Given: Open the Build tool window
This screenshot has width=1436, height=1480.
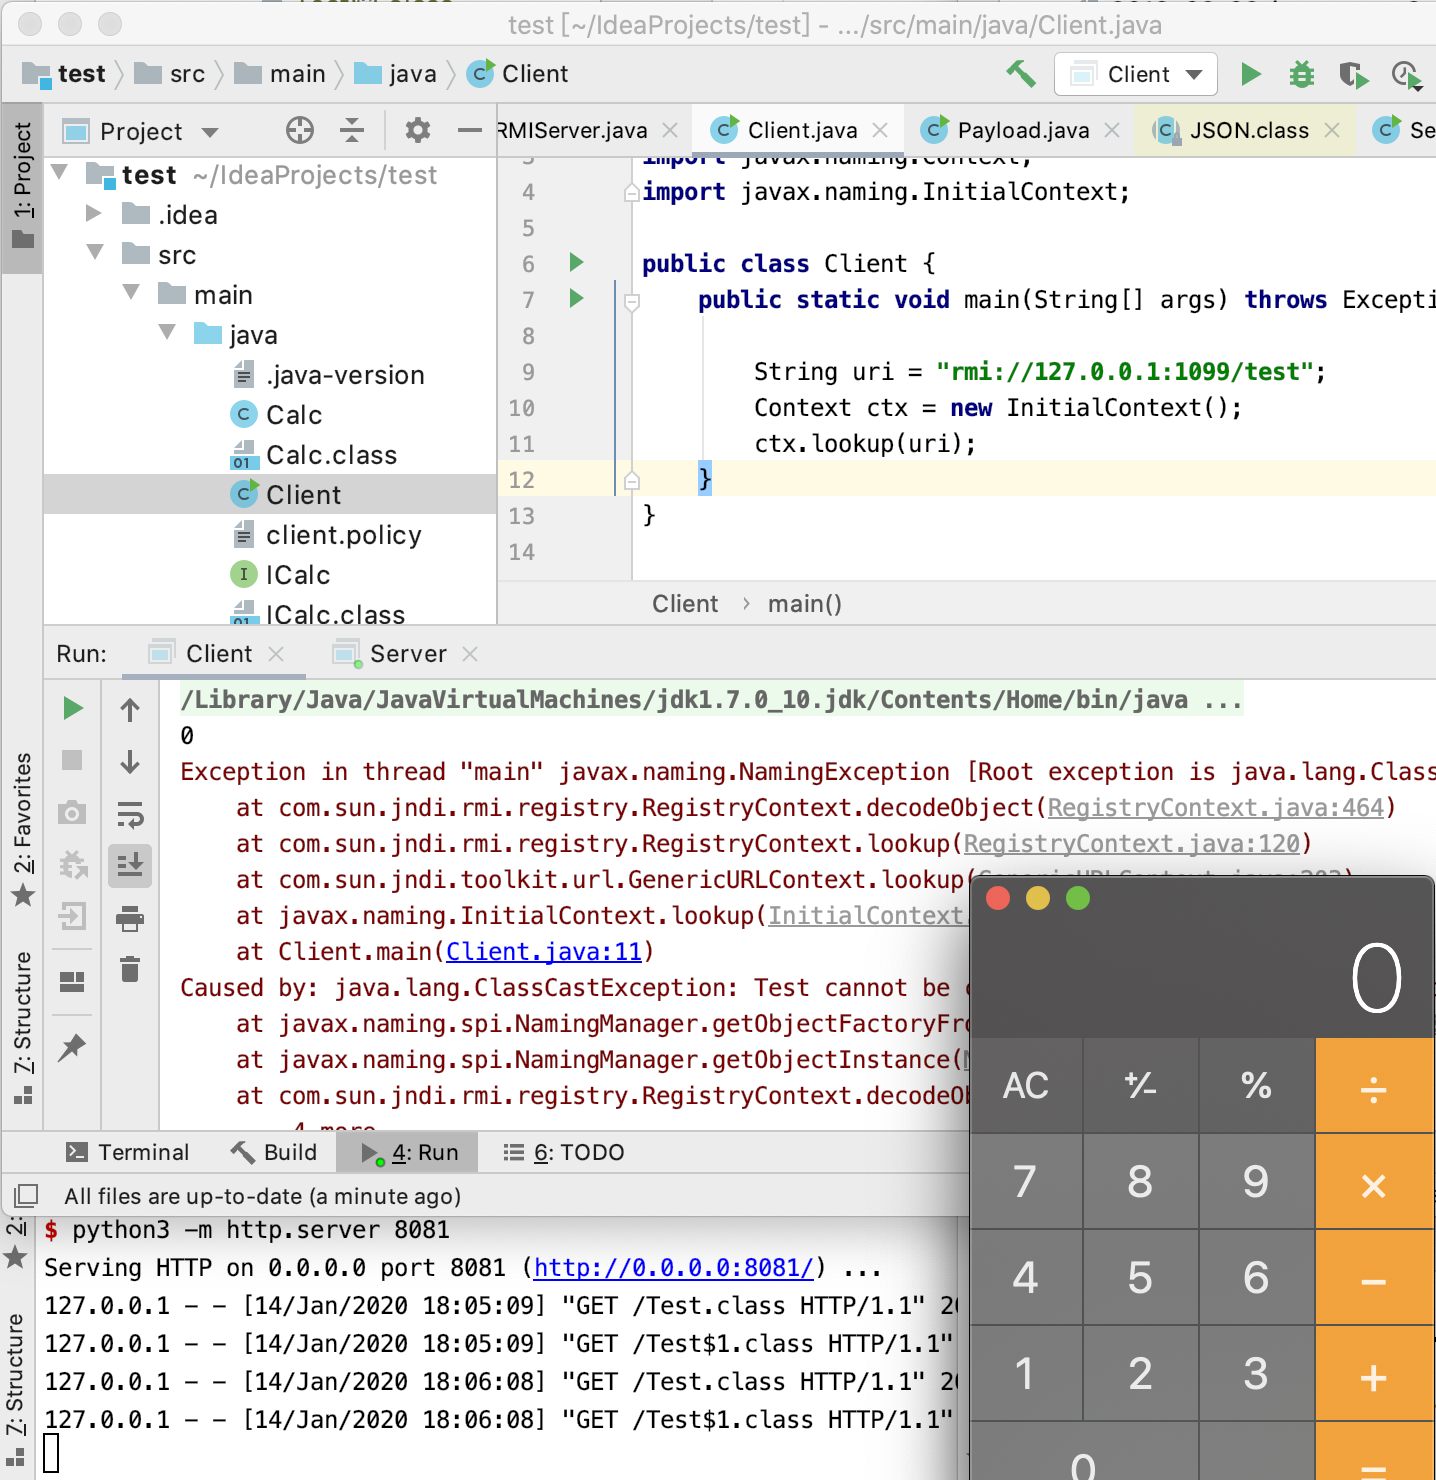Looking at the screenshot, I should (x=274, y=1152).
